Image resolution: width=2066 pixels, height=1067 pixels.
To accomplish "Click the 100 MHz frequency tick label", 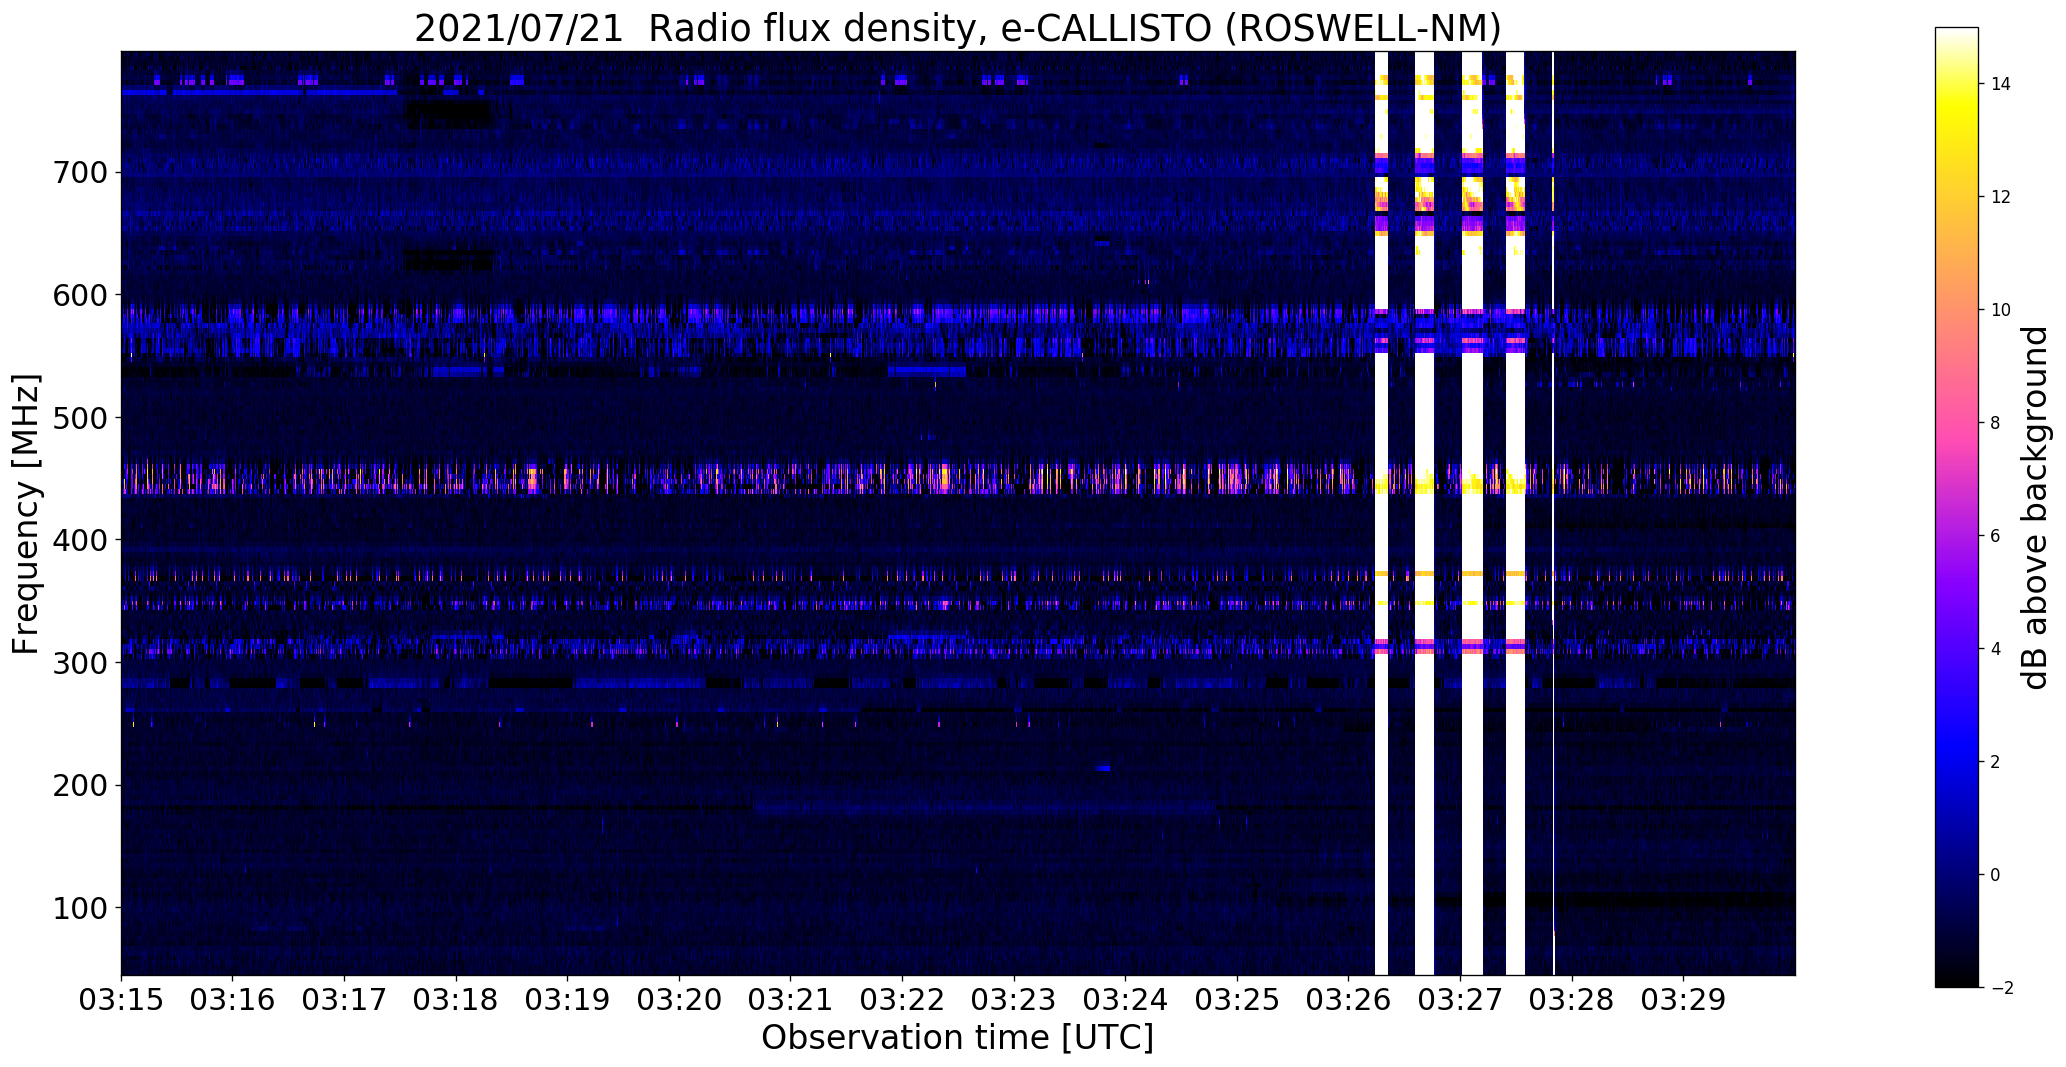I will [x=78, y=908].
